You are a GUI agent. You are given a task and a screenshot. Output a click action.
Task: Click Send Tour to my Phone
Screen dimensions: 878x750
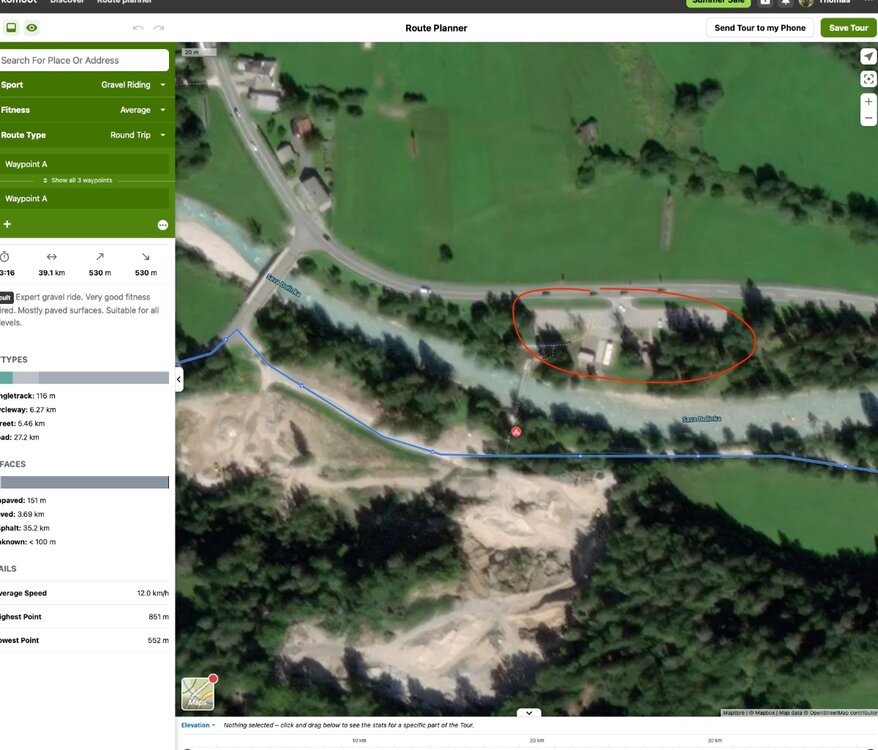759,28
